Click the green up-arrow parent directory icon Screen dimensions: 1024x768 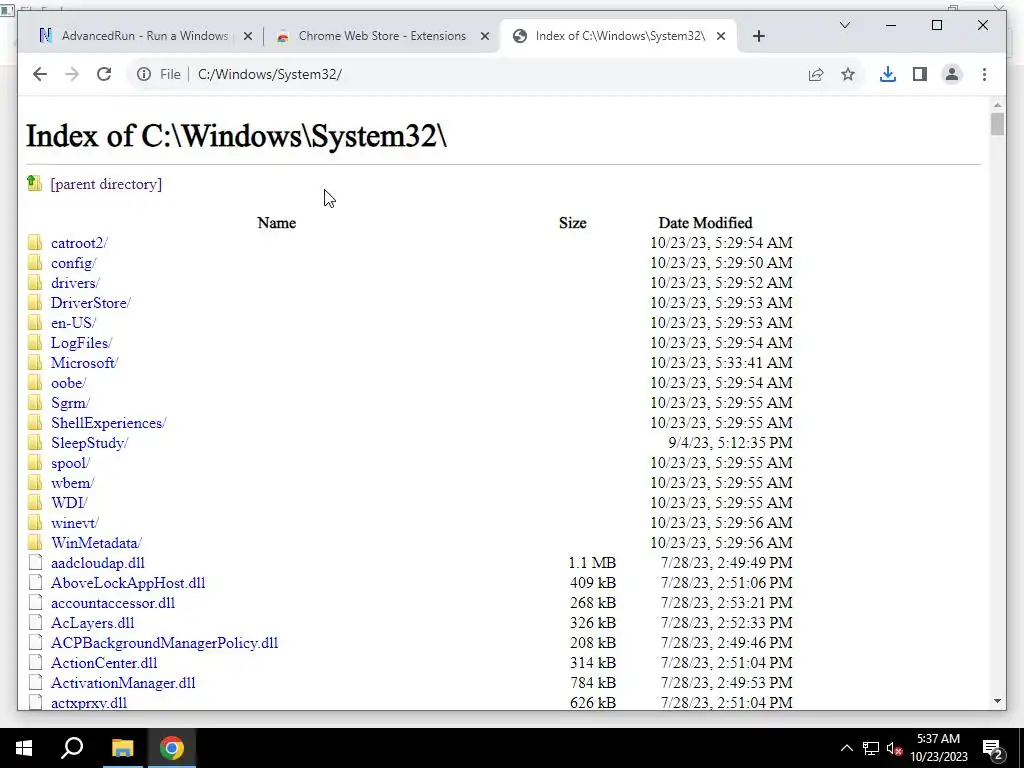(x=35, y=184)
